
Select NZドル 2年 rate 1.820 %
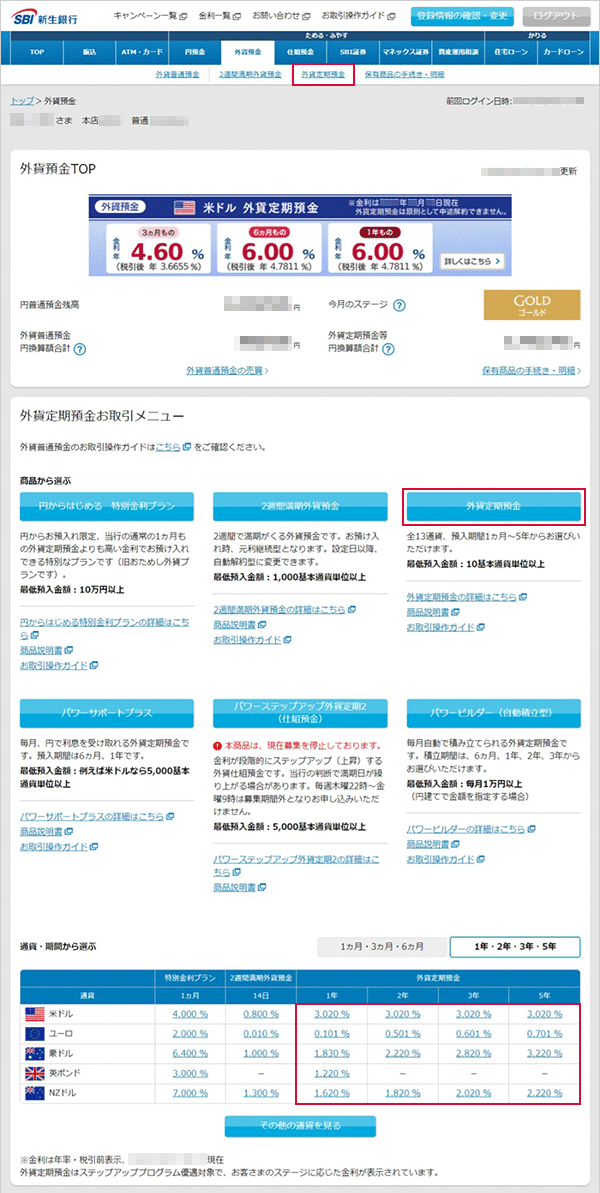point(402,1093)
